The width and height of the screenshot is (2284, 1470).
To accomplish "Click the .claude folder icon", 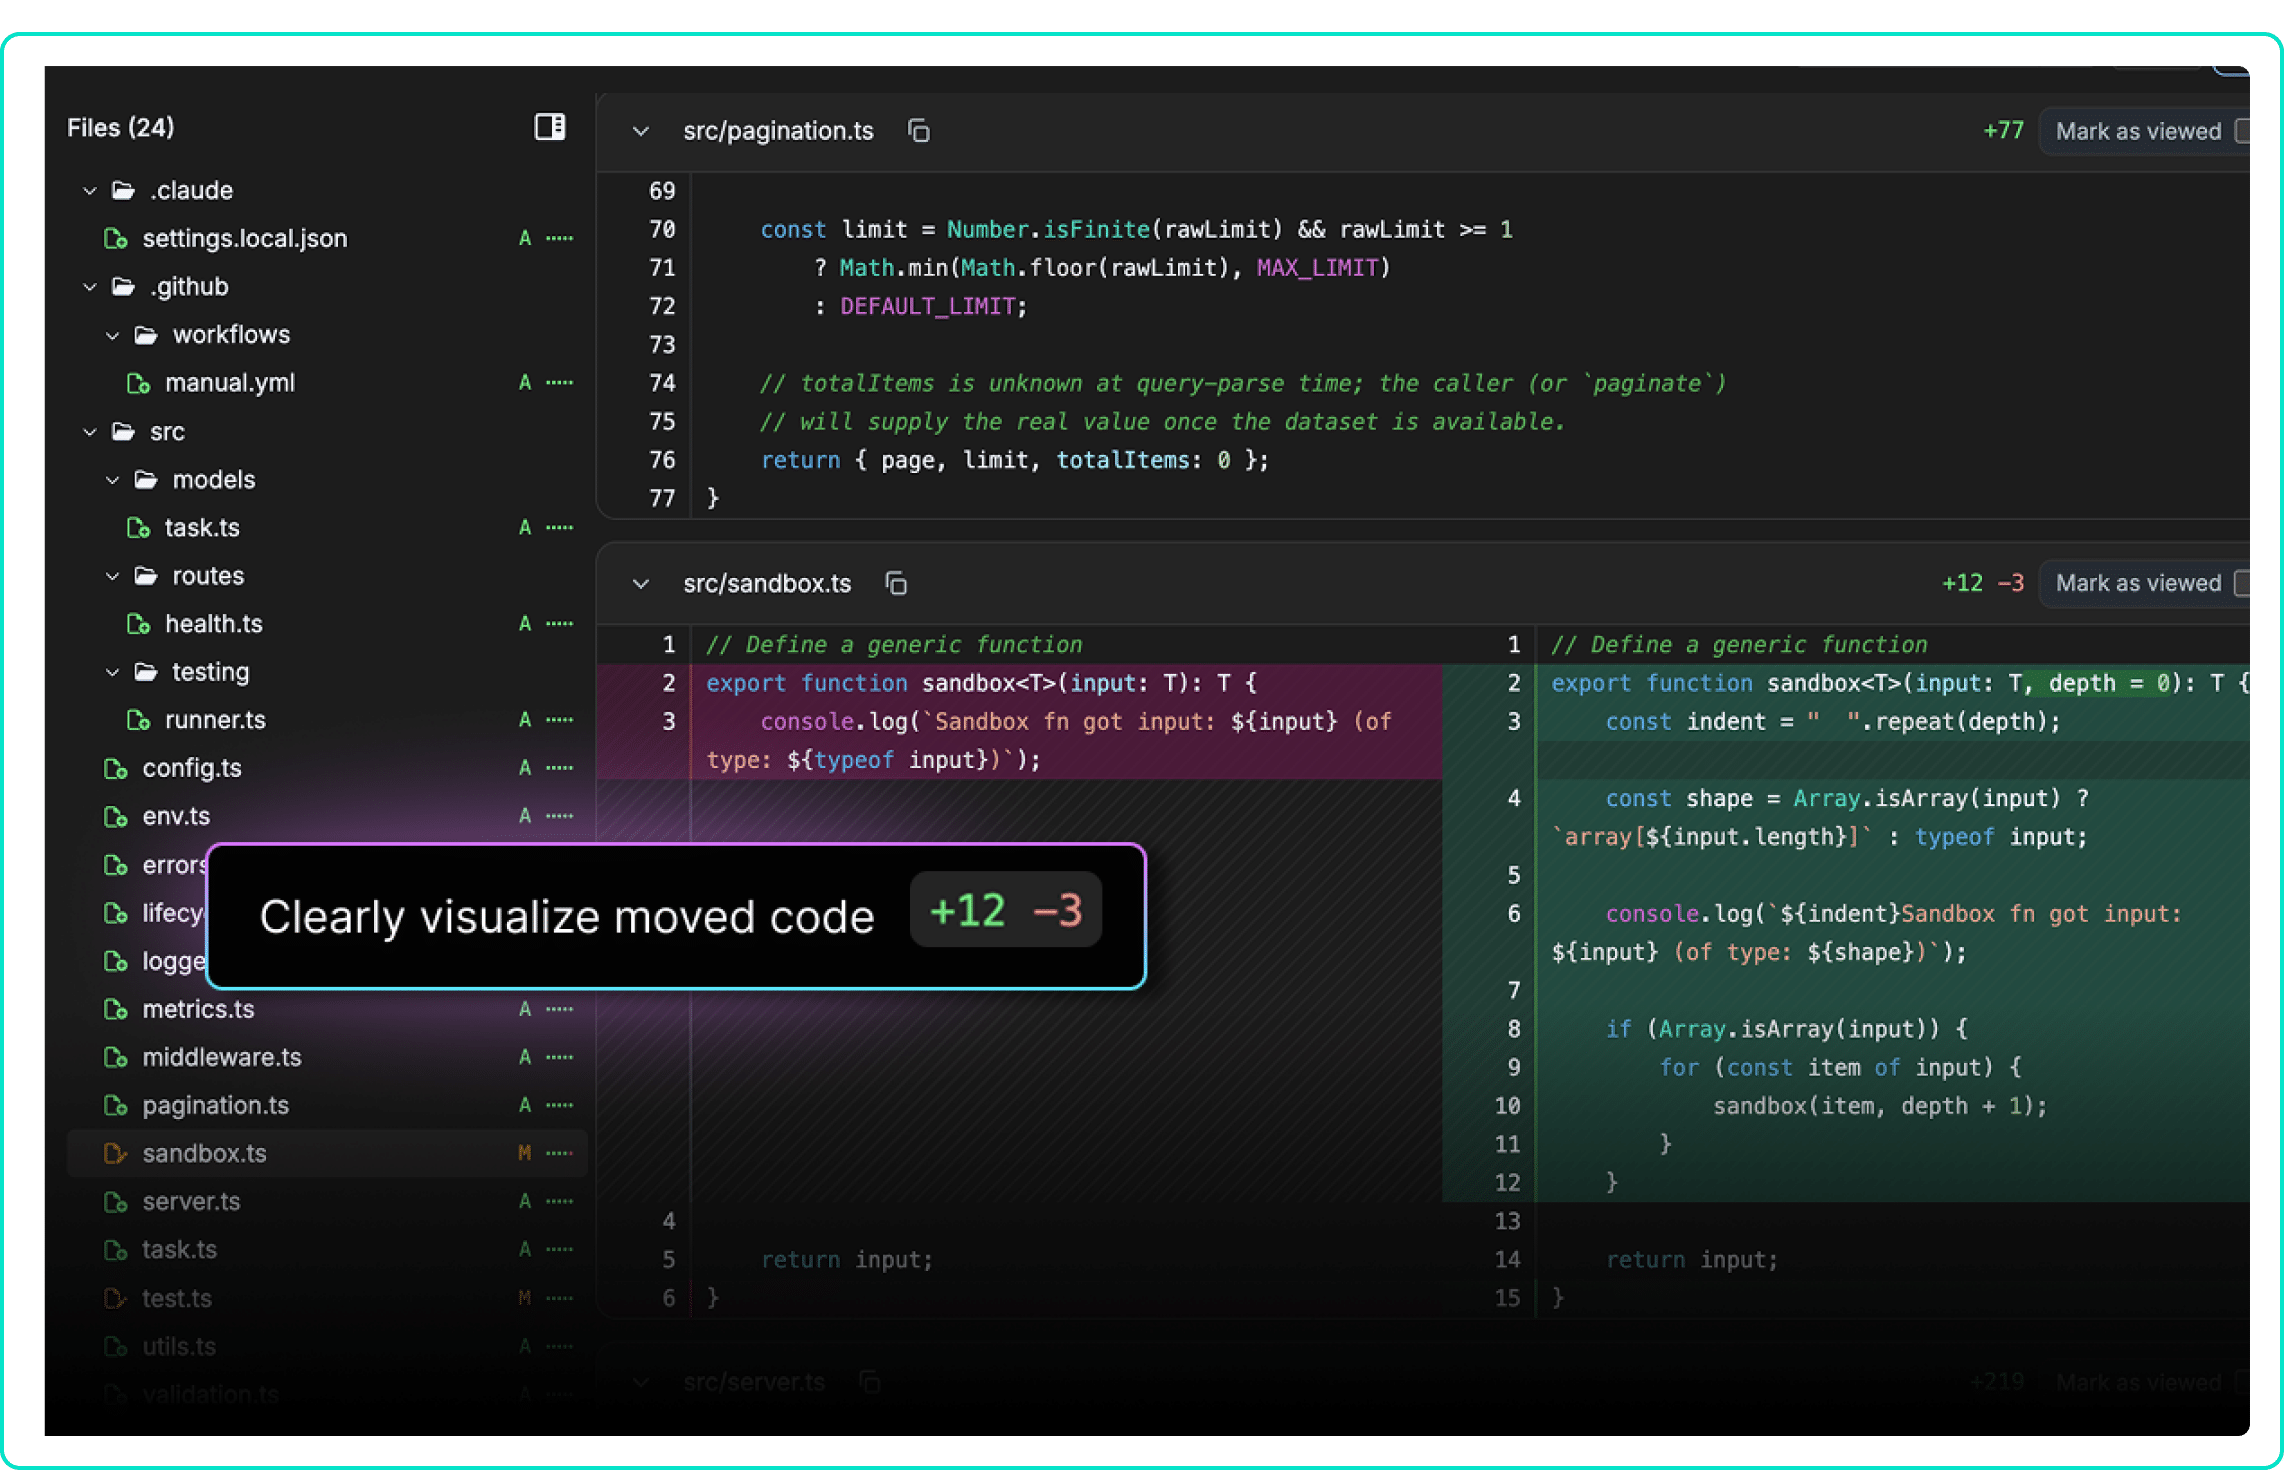I will (x=123, y=190).
